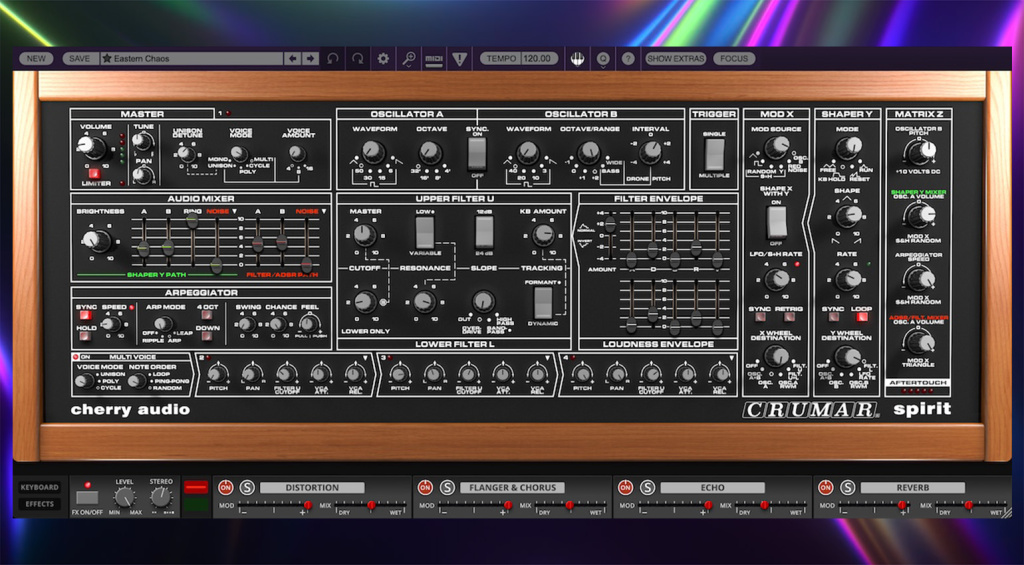The image size is (1024, 565).
Task: Open settings via the gear icon
Action: [x=383, y=59]
